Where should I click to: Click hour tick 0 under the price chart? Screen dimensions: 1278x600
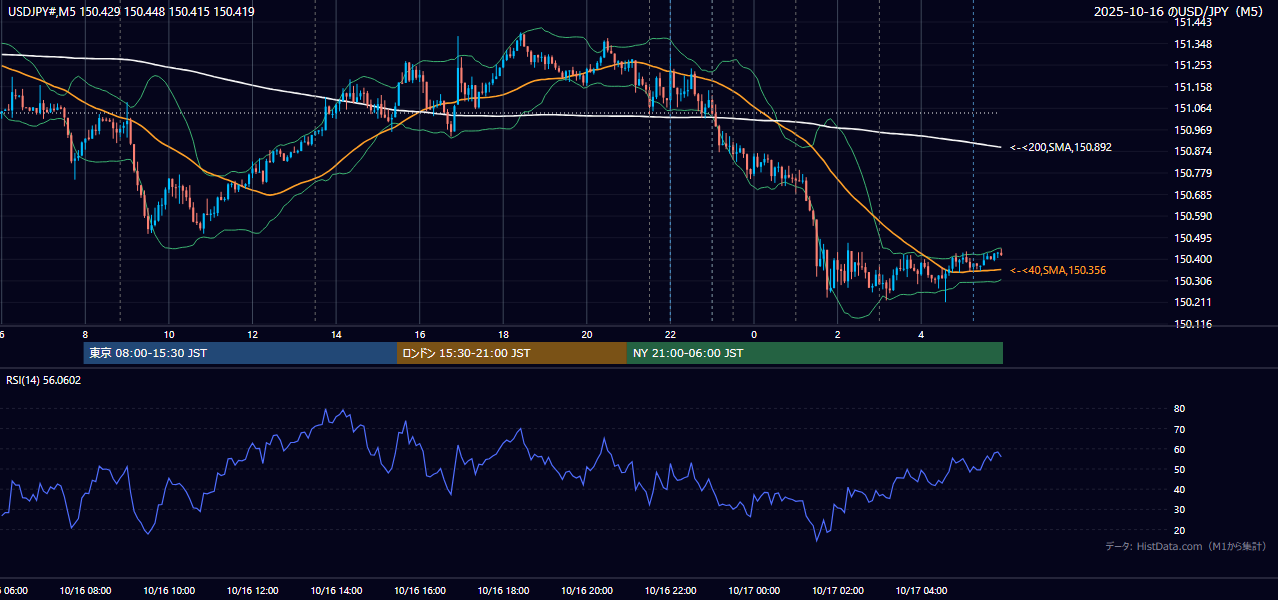(x=754, y=335)
